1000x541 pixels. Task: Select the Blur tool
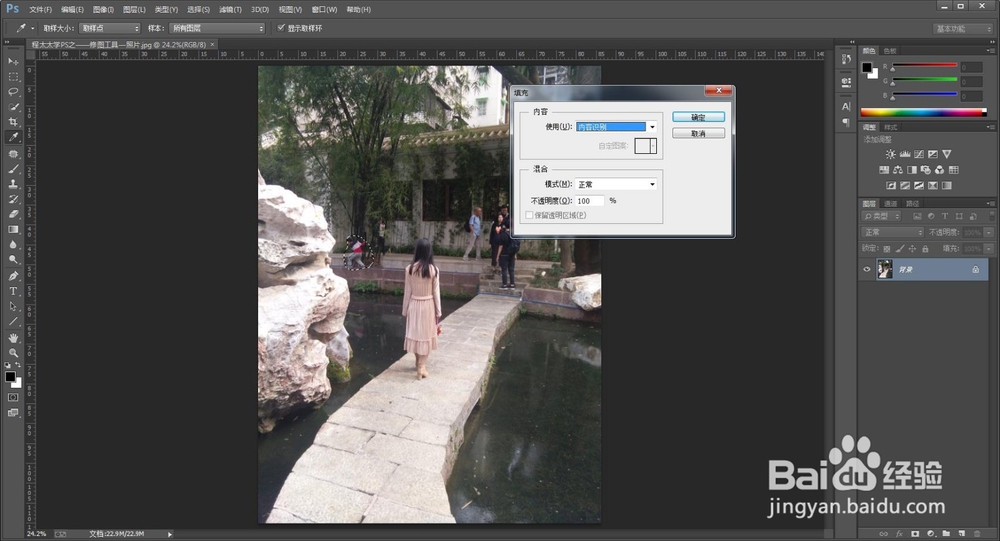point(13,245)
